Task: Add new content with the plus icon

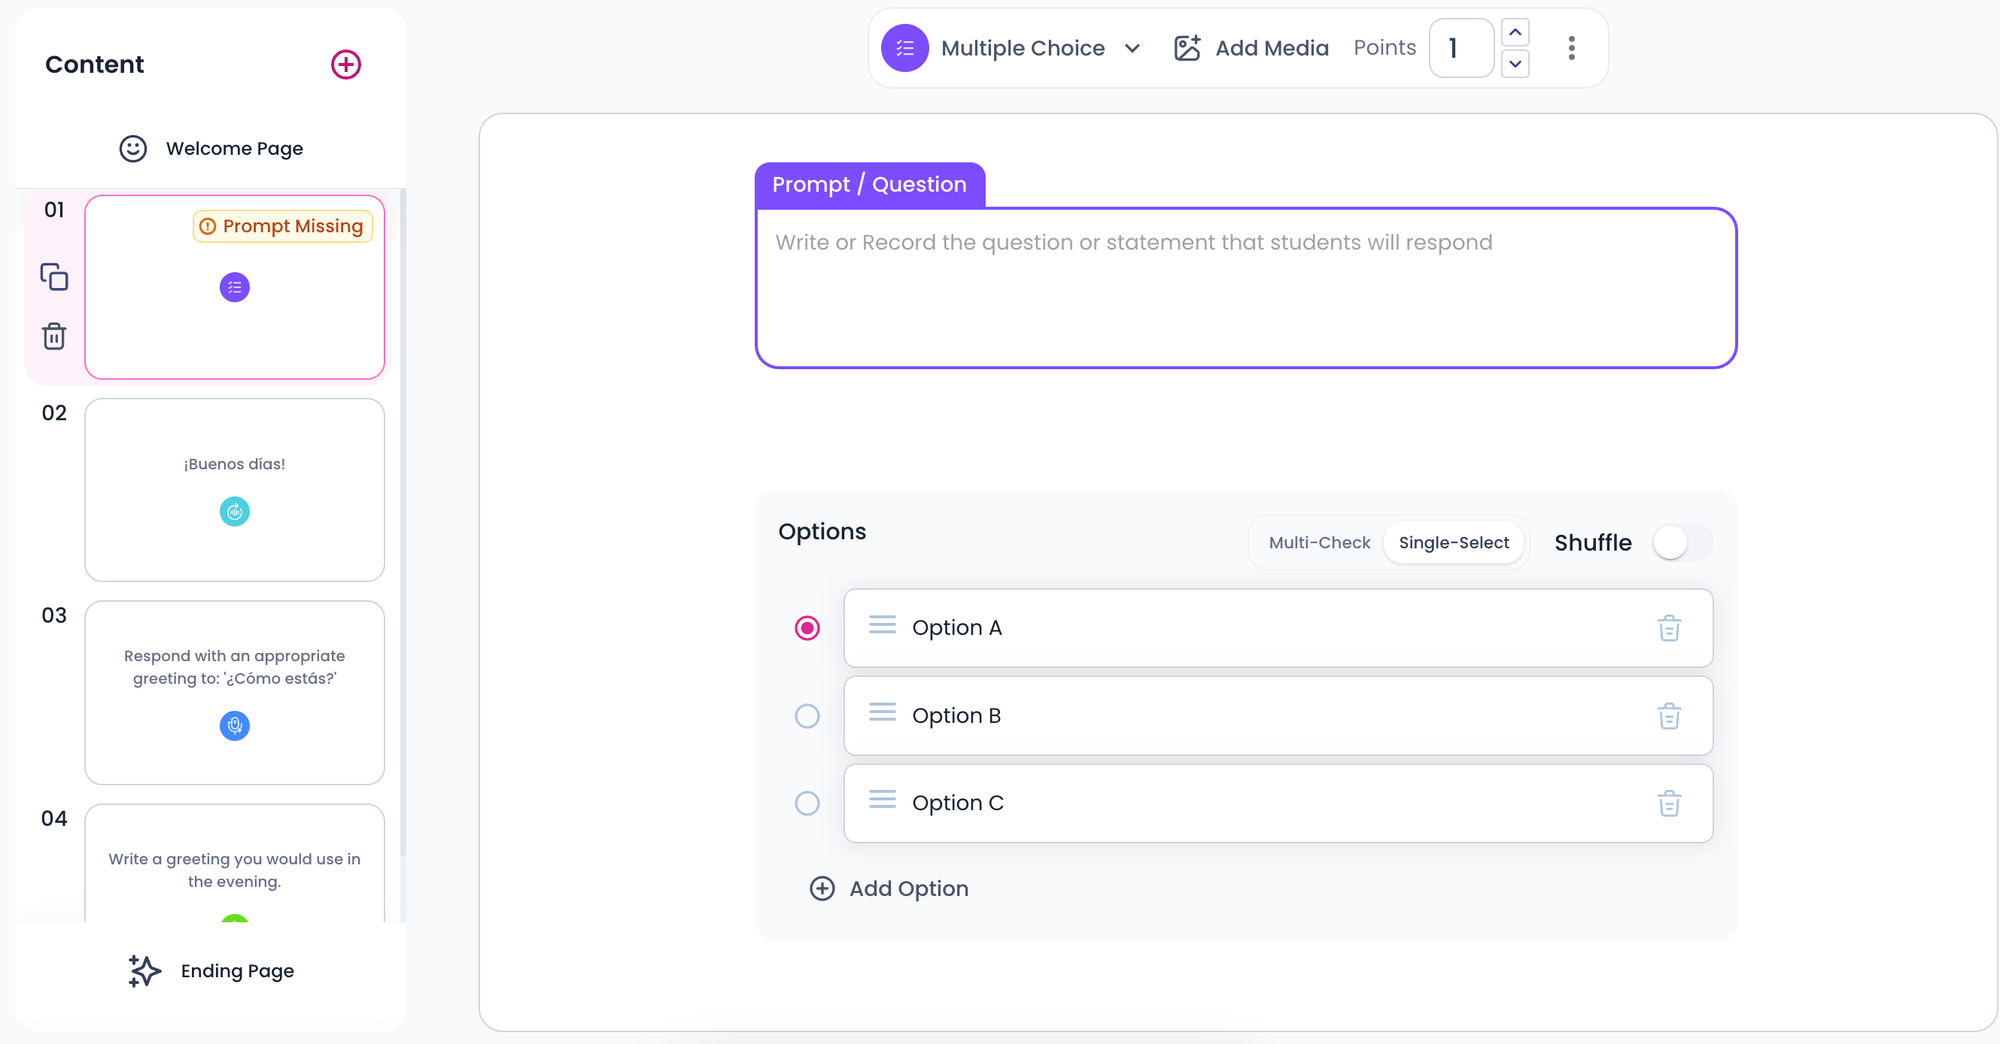Action: (x=346, y=64)
